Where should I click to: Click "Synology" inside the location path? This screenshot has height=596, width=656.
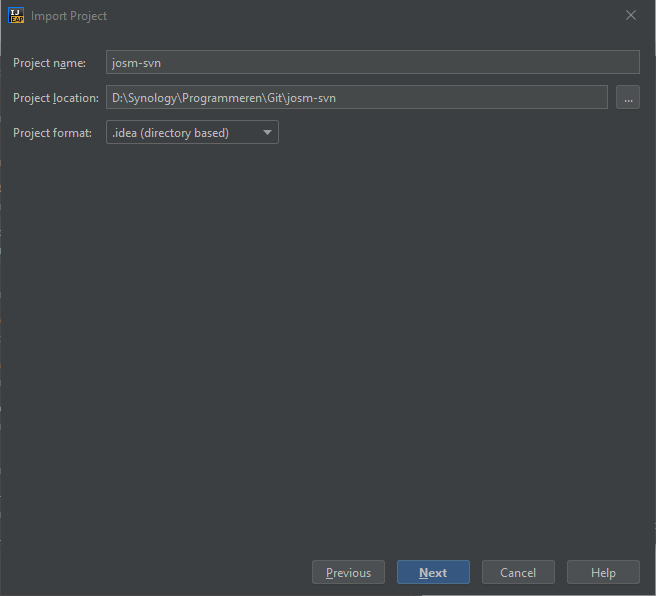(x=152, y=98)
